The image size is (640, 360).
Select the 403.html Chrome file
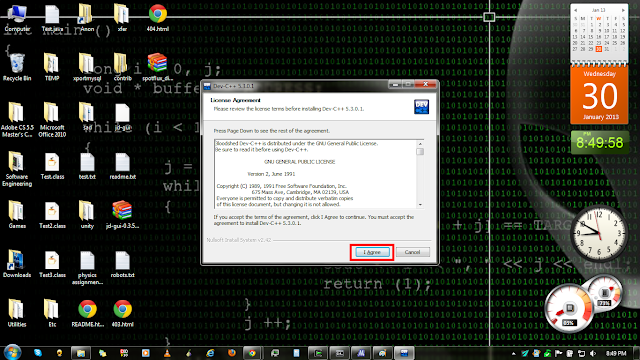point(122,313)
